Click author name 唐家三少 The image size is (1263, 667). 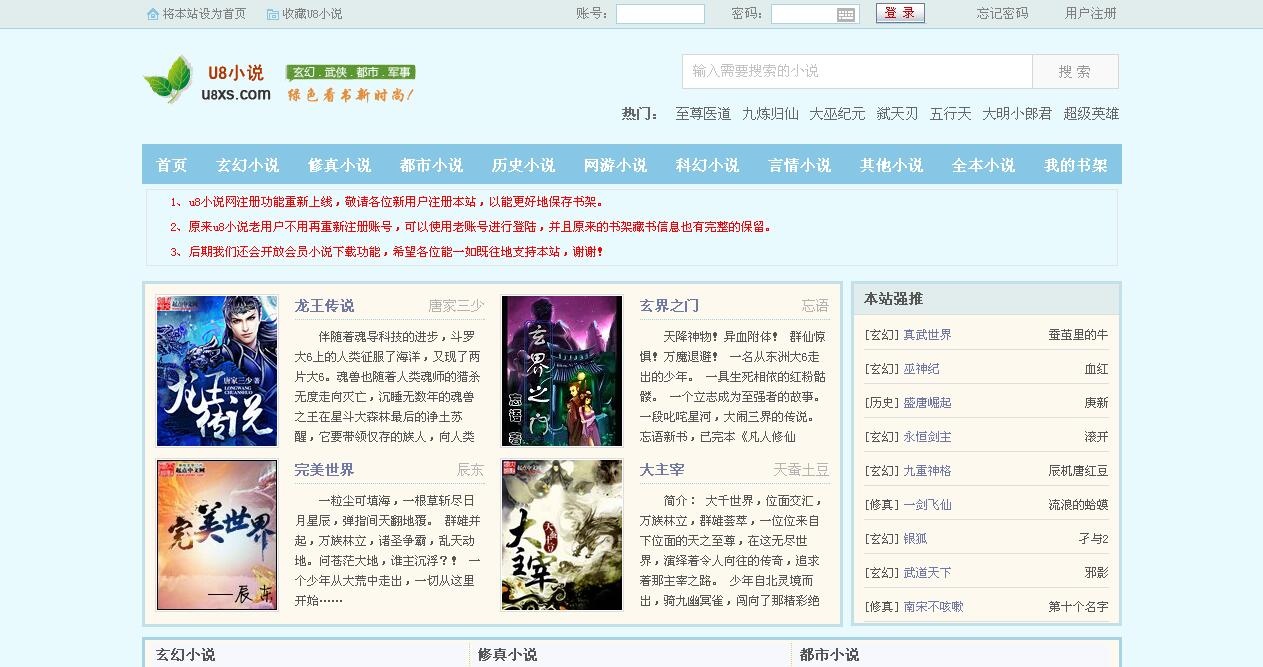pyautogui.click(x=456, y=306)
